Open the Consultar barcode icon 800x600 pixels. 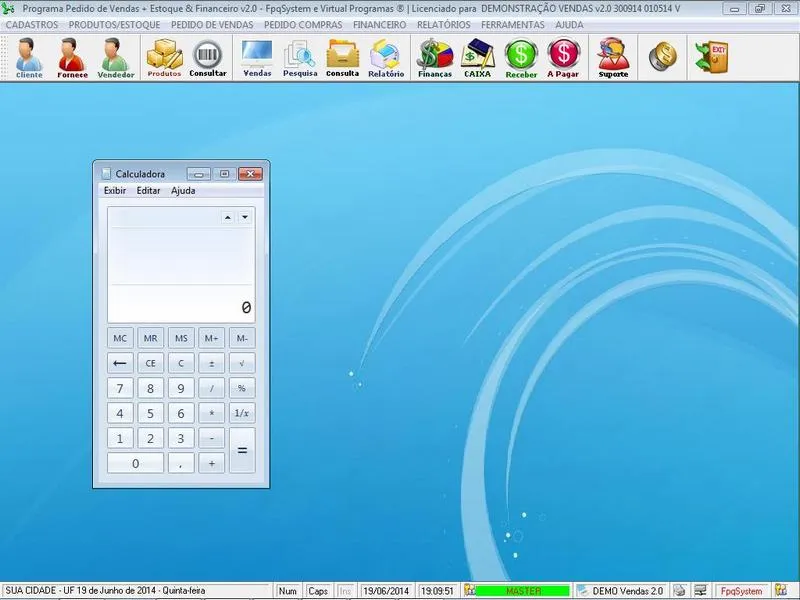(208, 57)
